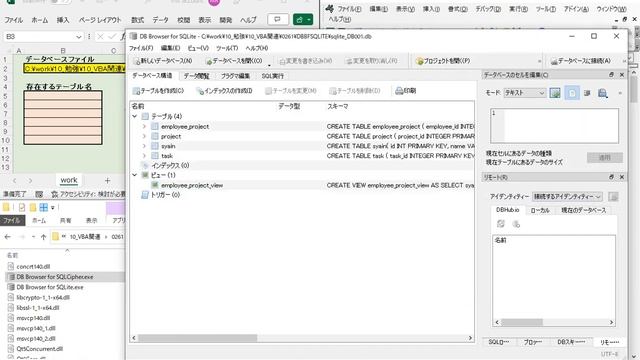Open the モード dropdown showing テキスト
The image size is (640, 360).
pos(524,93)
